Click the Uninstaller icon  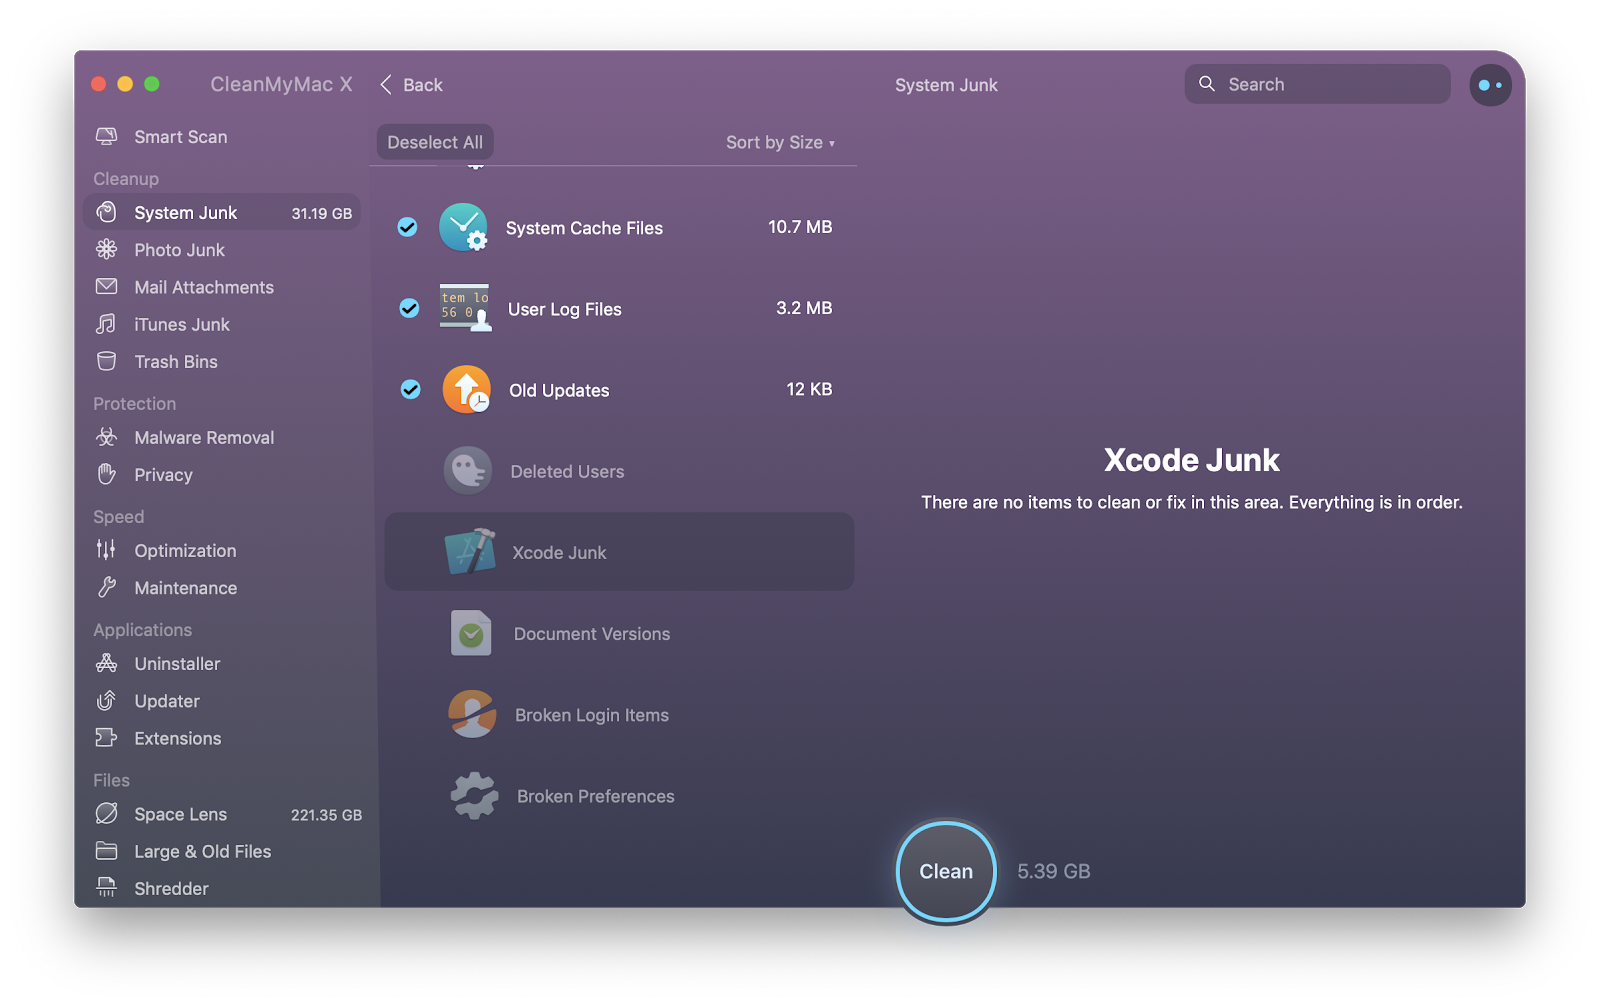click(x=106, y=663)
